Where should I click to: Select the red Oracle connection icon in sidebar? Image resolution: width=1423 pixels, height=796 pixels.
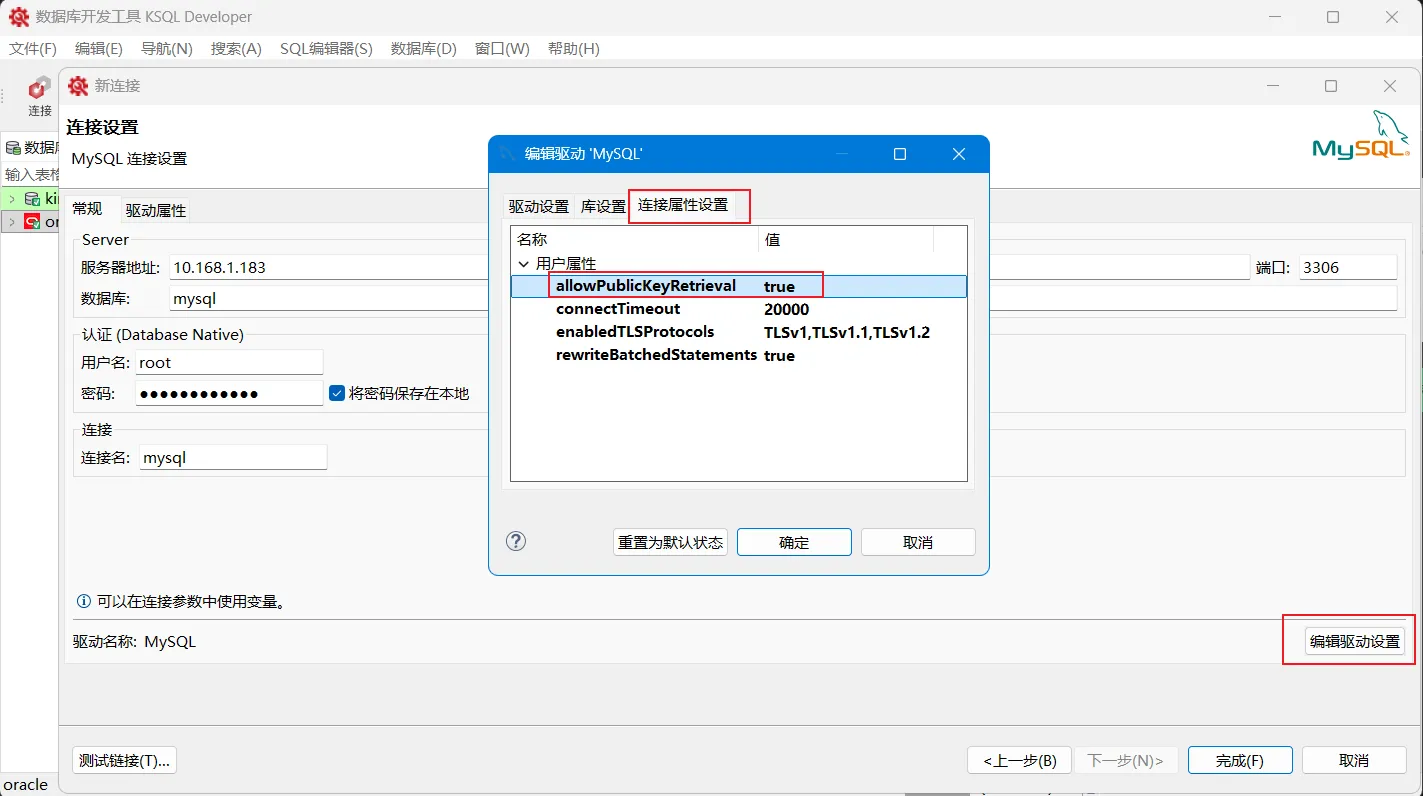[33, 221]
